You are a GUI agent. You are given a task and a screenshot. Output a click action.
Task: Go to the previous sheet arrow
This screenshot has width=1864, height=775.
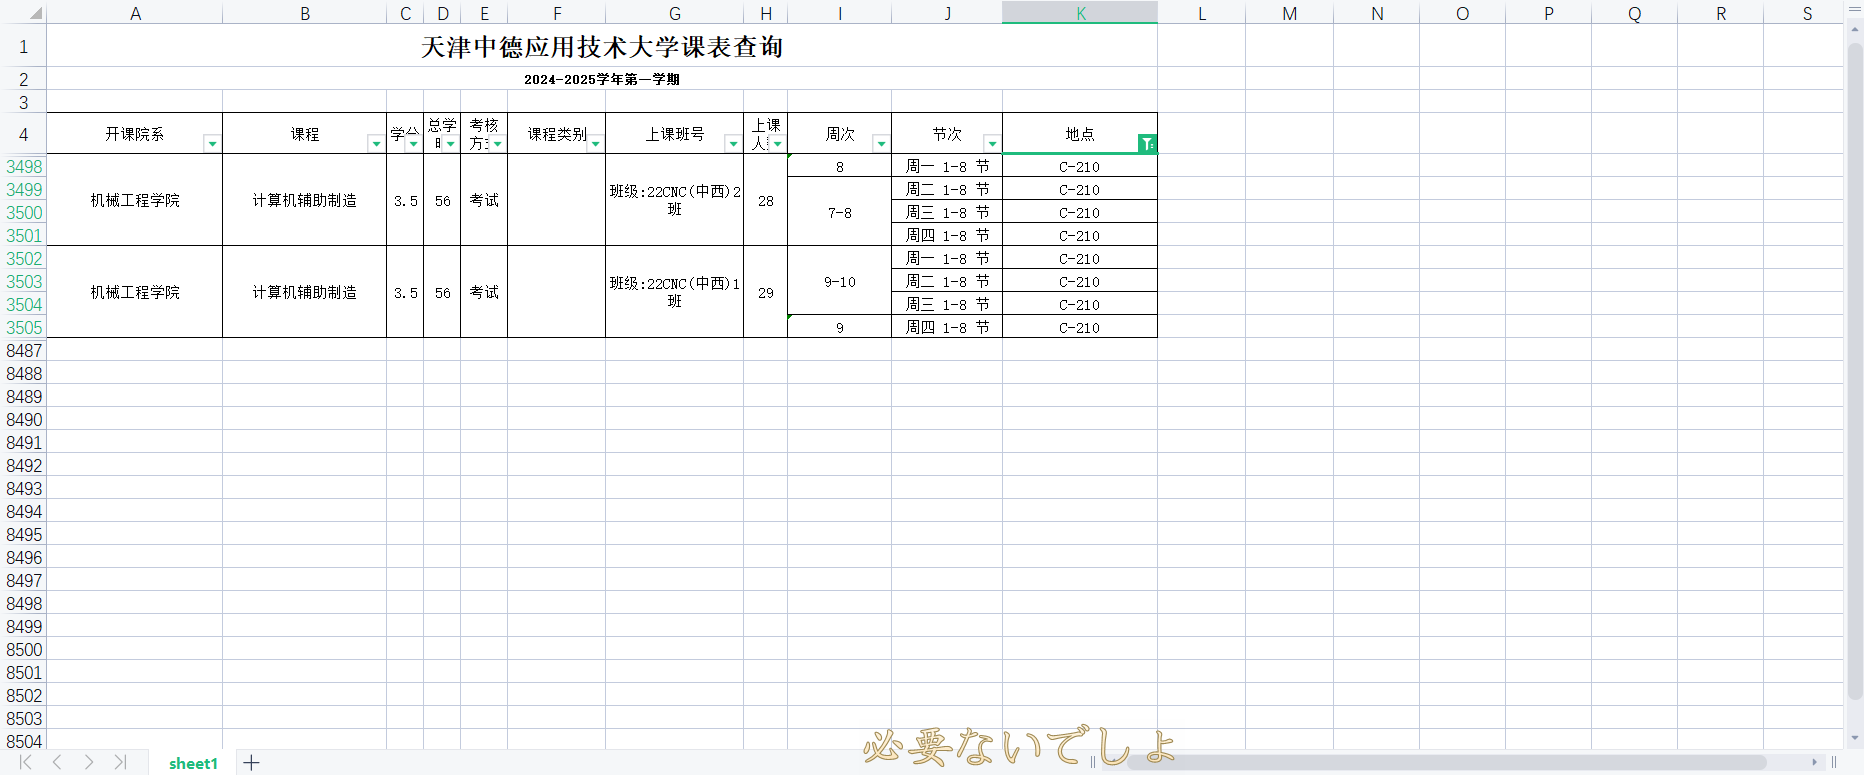[57, 762]
